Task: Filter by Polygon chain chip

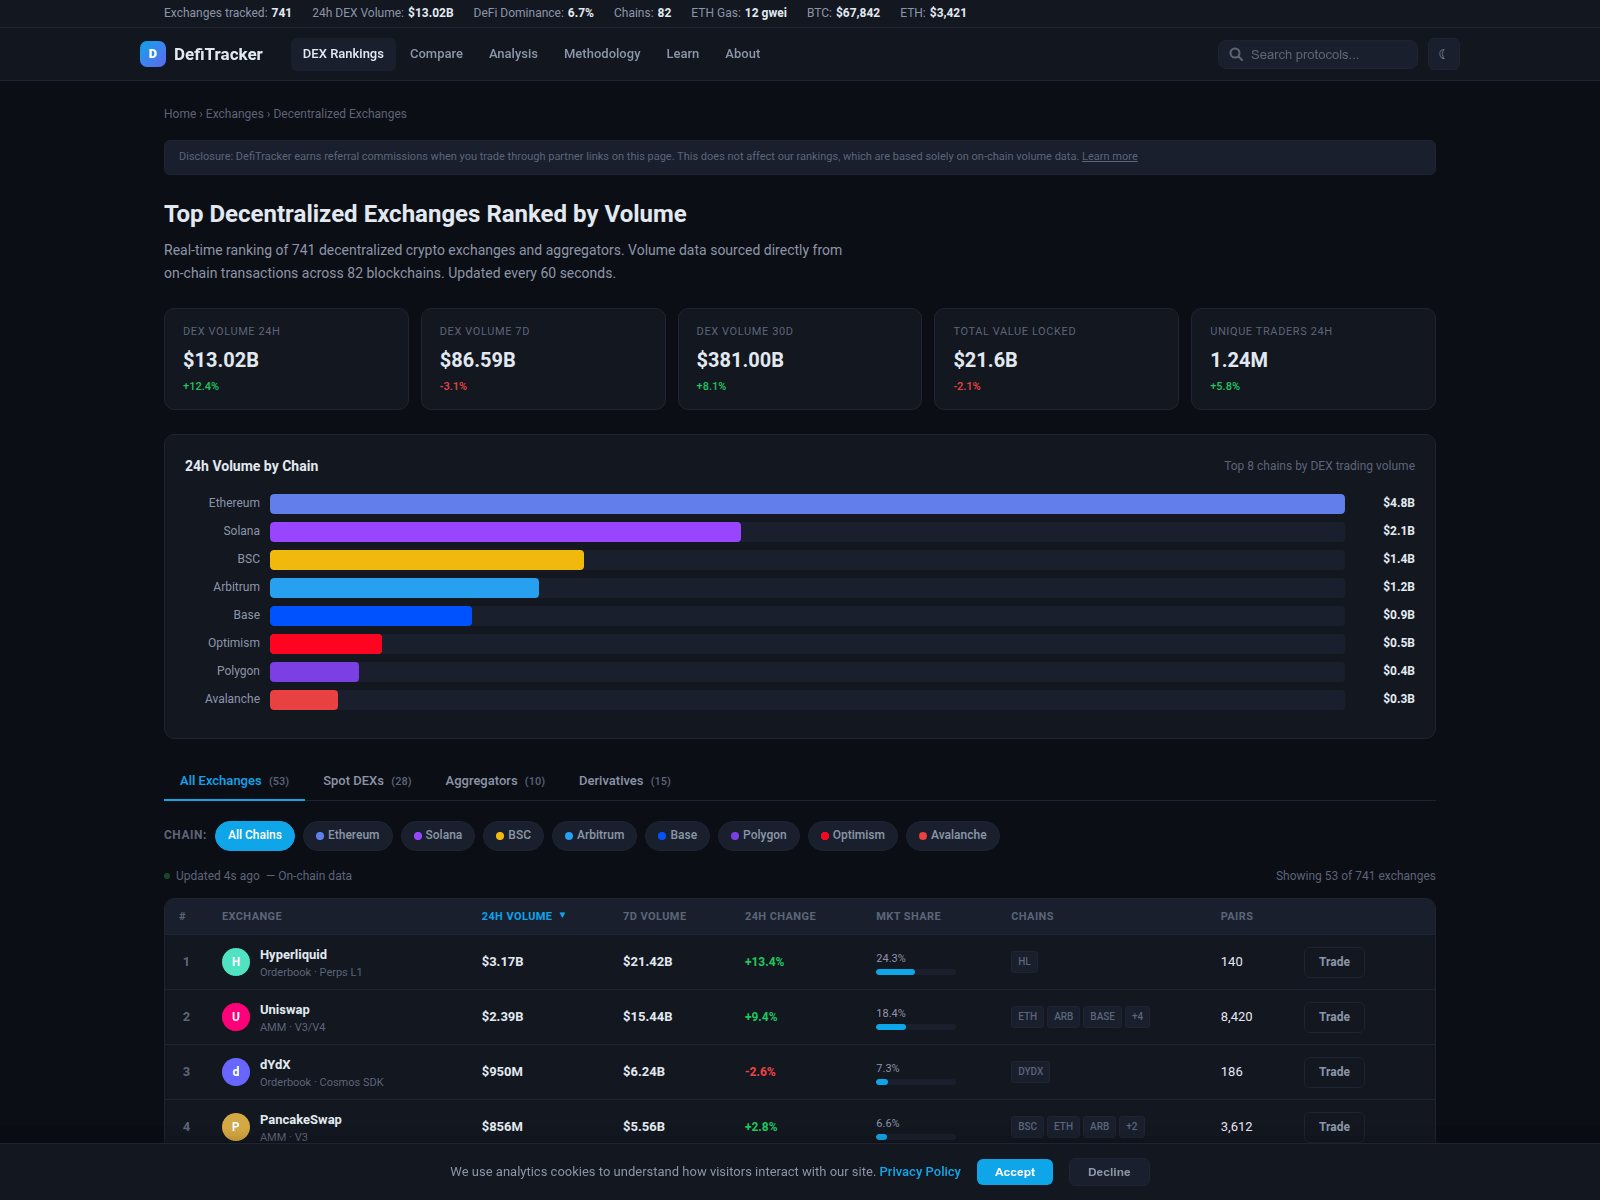Action: coord(759,835)
